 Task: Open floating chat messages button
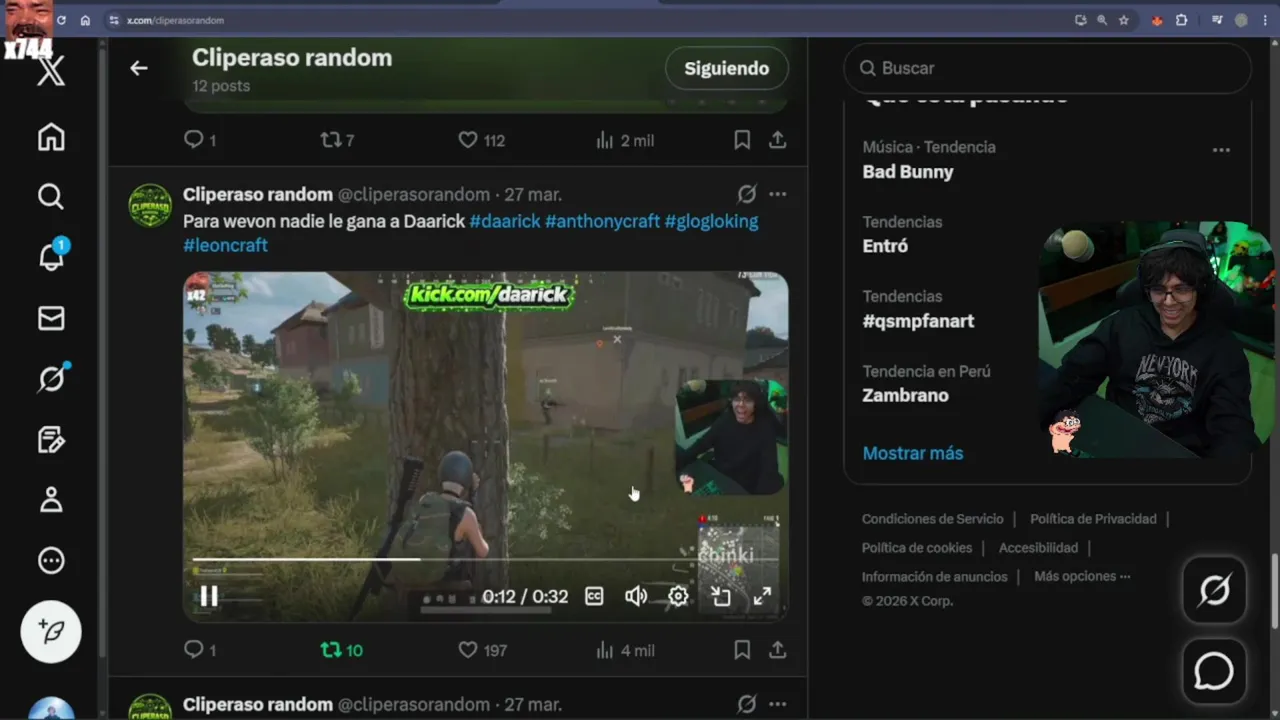[x=1215, y=671]
